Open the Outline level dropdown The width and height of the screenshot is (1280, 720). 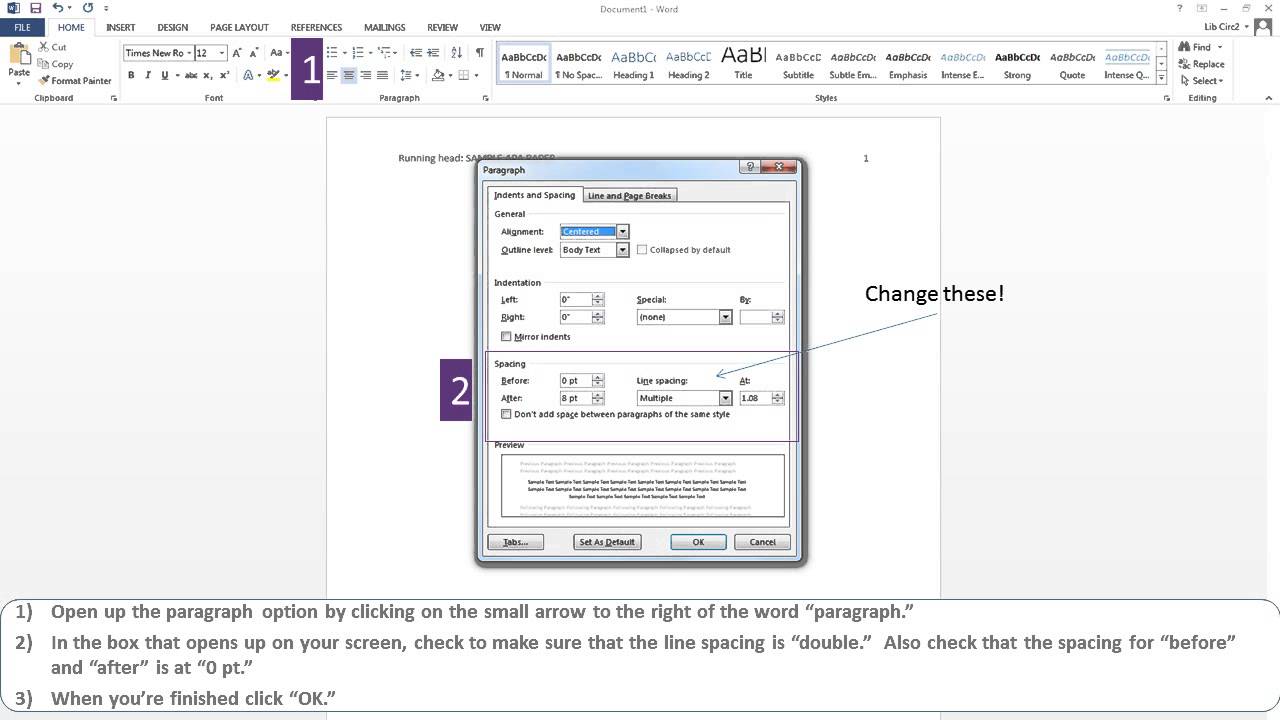coord(623,250)
